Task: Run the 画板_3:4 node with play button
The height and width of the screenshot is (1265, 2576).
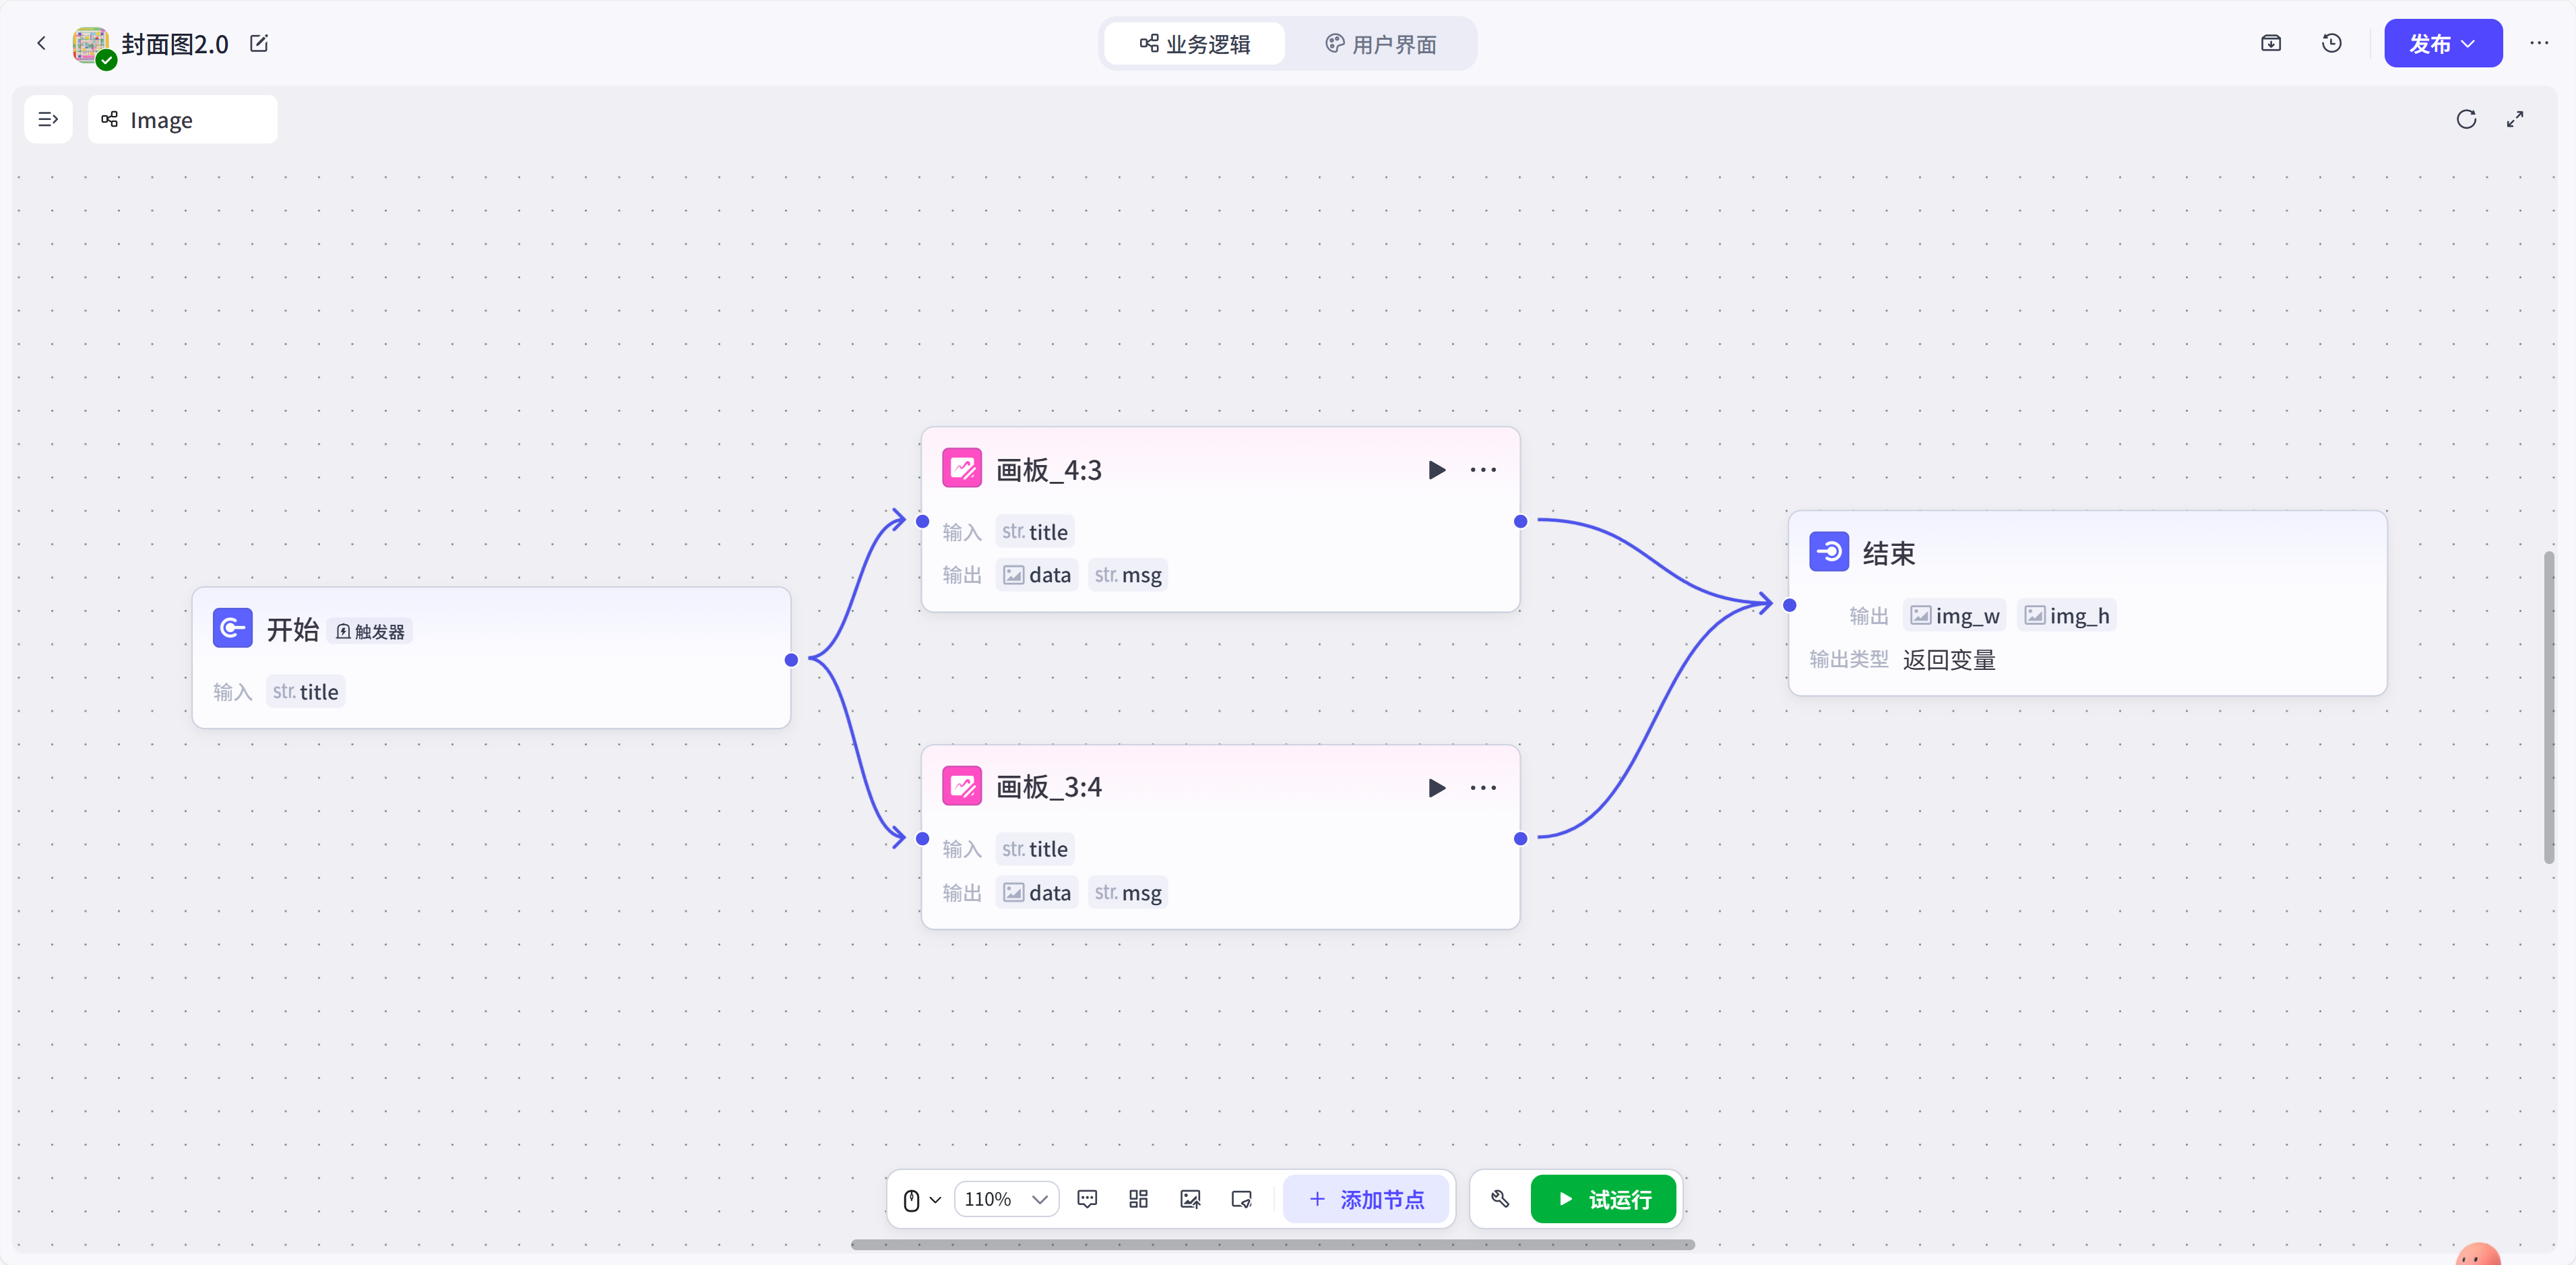Action: (x=1436, y=788)
